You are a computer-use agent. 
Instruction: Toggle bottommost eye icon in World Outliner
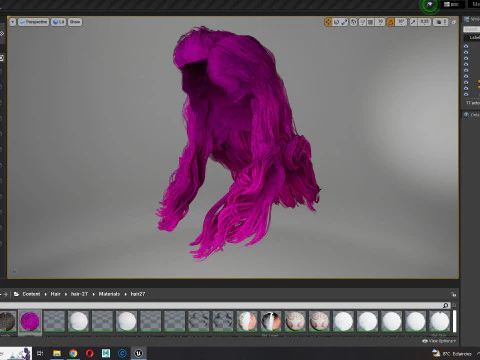[x=466, y=94]
